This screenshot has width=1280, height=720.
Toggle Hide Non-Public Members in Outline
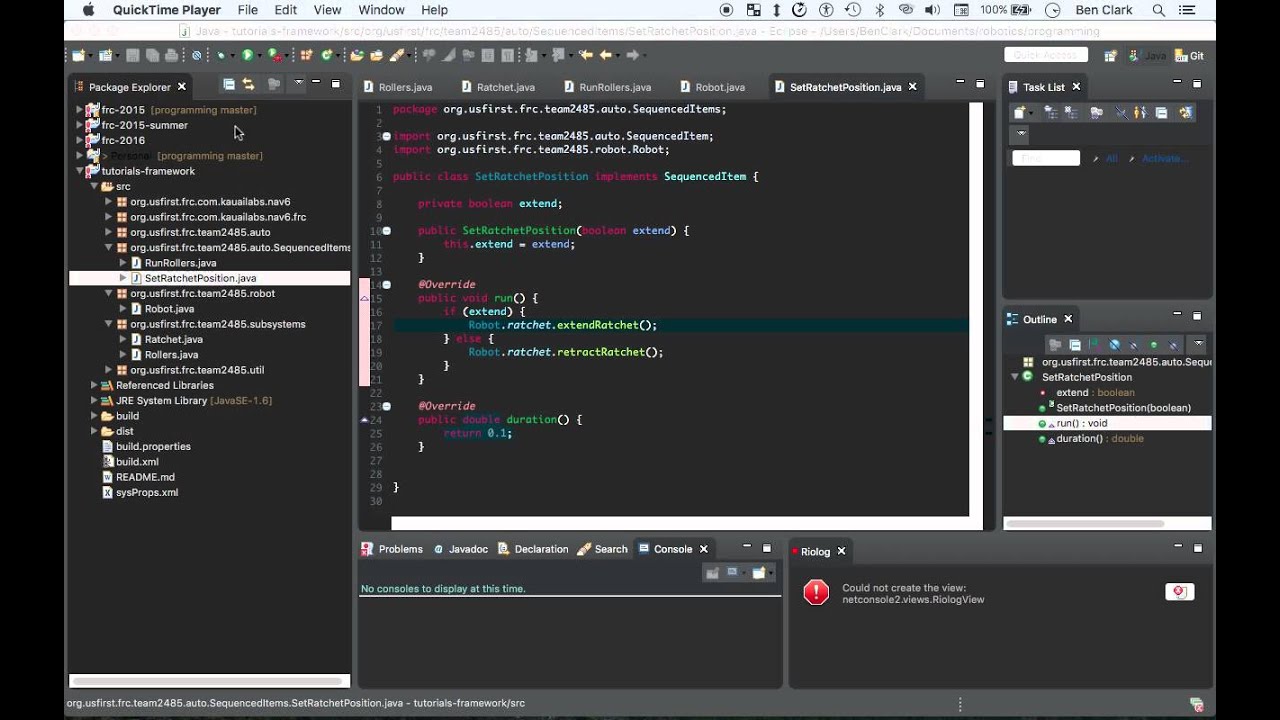[1154, 345]
